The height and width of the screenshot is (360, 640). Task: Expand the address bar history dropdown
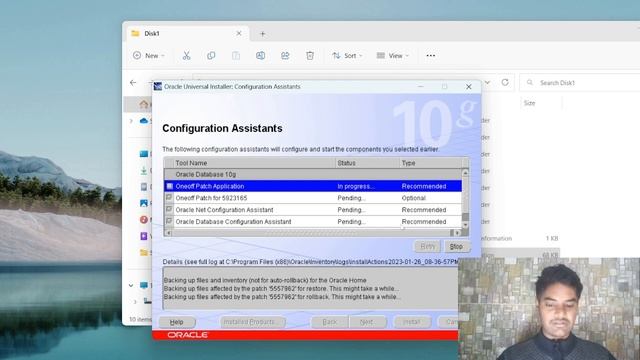coord(487,82)
